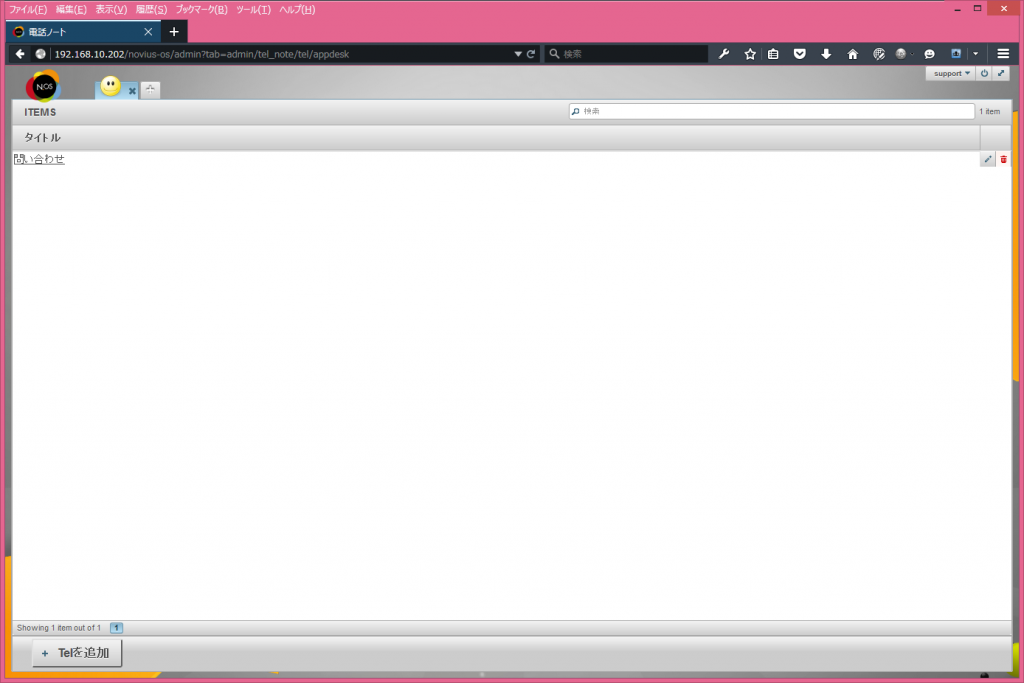
Task: Bookmark page with the star icon
Action: 750,54
